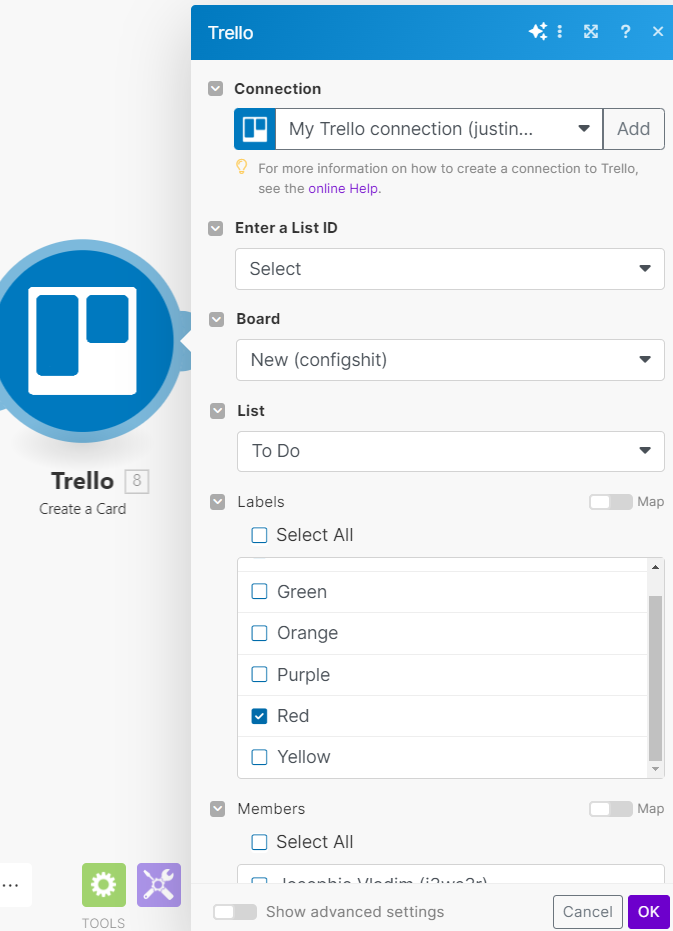The image size is (673, 931).
Task: Check the Orange label checkbox
Action: coord(260,633)
